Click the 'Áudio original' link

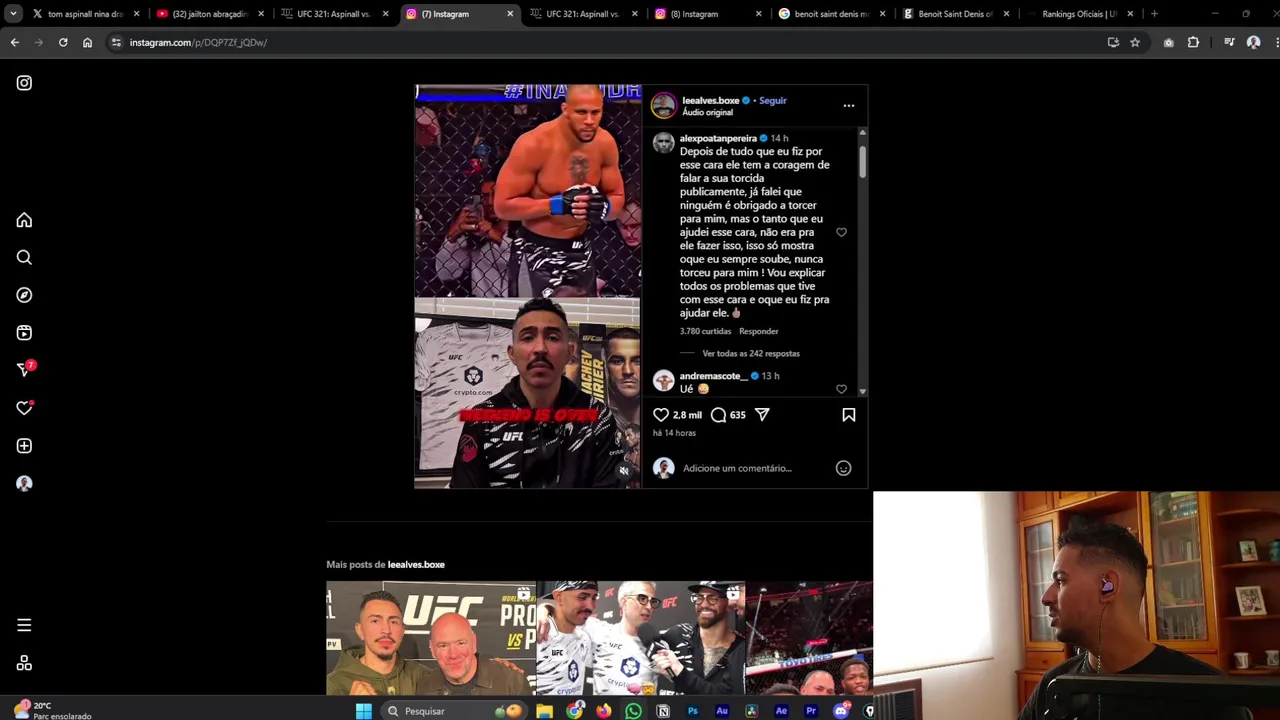coord(707,112)
